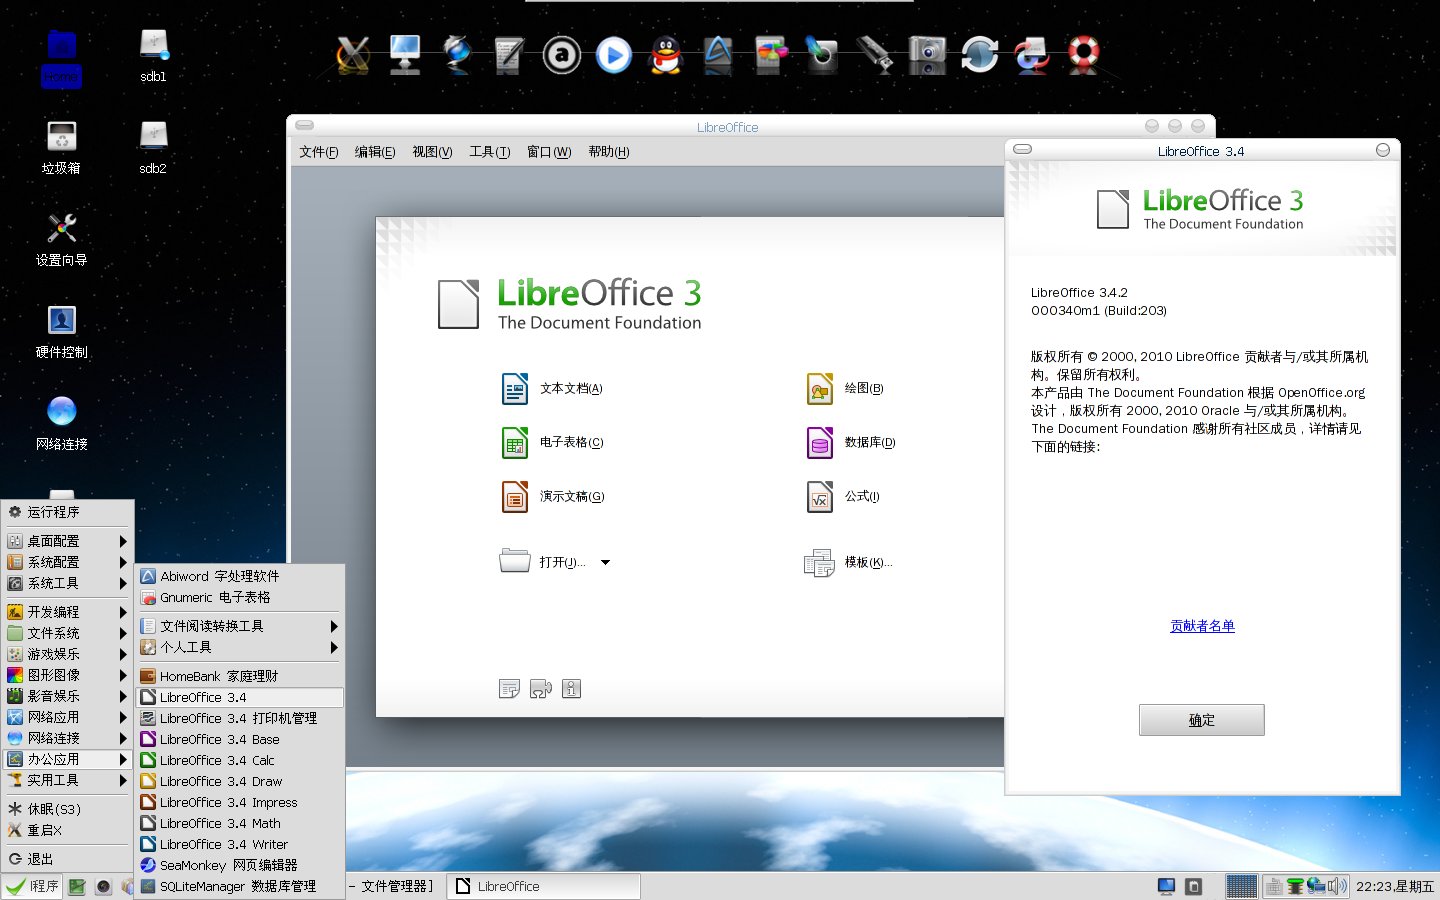Open the 工具(T) menu
Screen dimensions: 1440x900
(x=490, y=152)
